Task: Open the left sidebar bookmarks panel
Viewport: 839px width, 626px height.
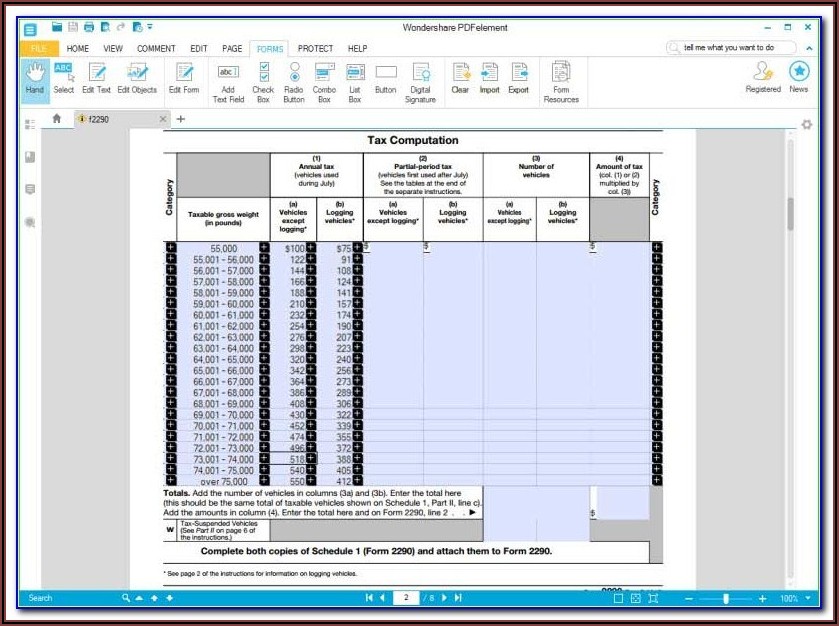Action: click(31, 157)
